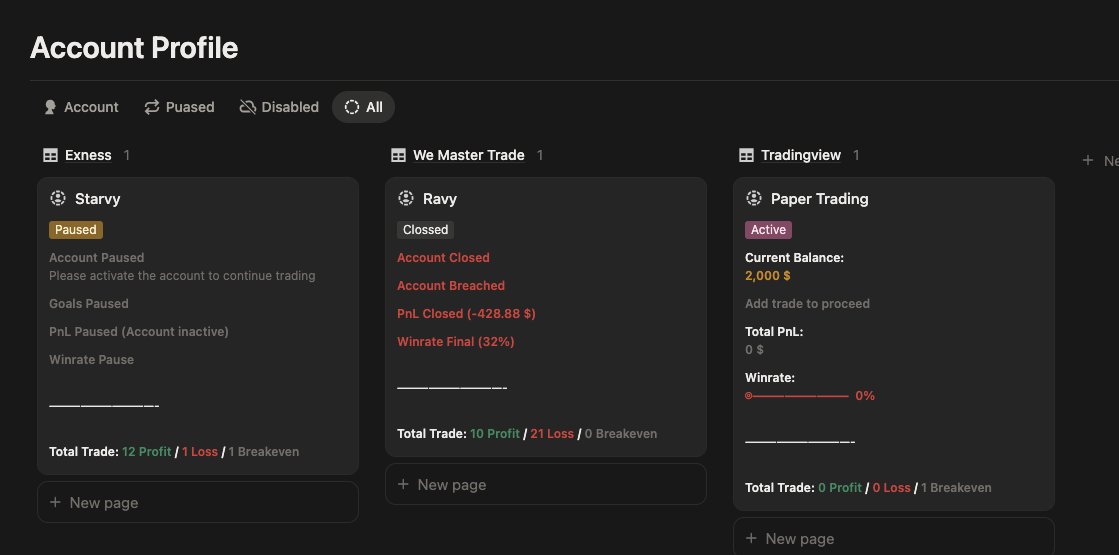Viewport: 1119px width, 555px height.
Task: Open the Account view tab
Action: tap(81, 107)
